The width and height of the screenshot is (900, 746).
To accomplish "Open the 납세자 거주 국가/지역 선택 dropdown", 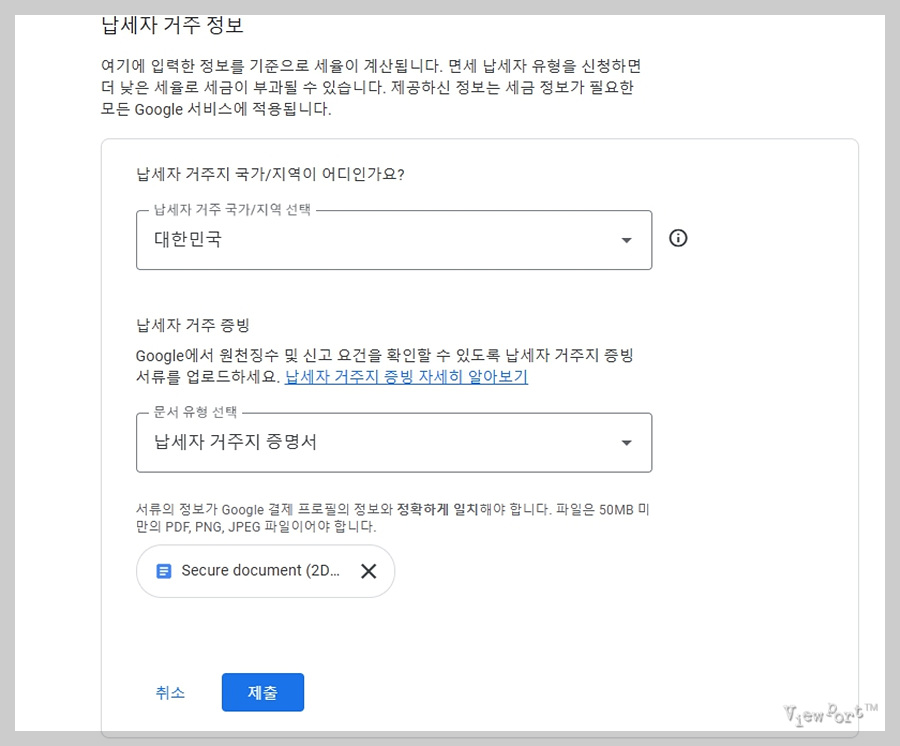I will click(x=394, y=240).
